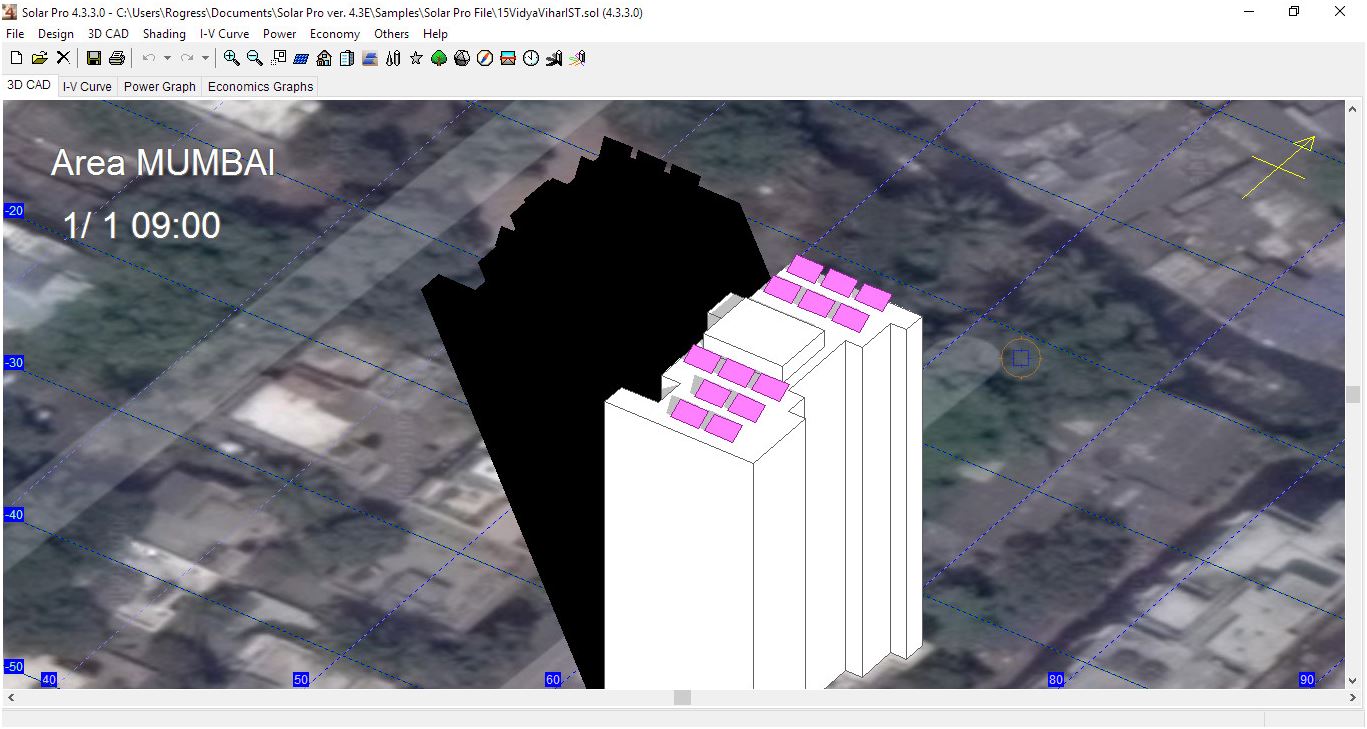The image size is (1367, 729).
Task: Open the Economy menu
Action: (x=334, y=34)
